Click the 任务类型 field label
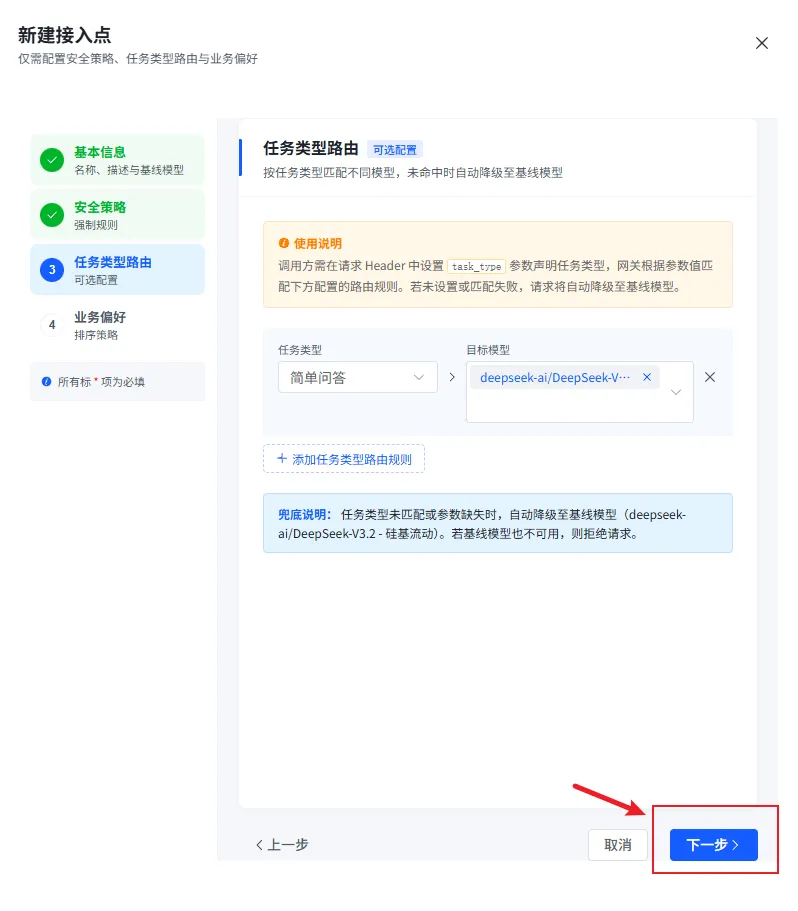 pos(300,350)
